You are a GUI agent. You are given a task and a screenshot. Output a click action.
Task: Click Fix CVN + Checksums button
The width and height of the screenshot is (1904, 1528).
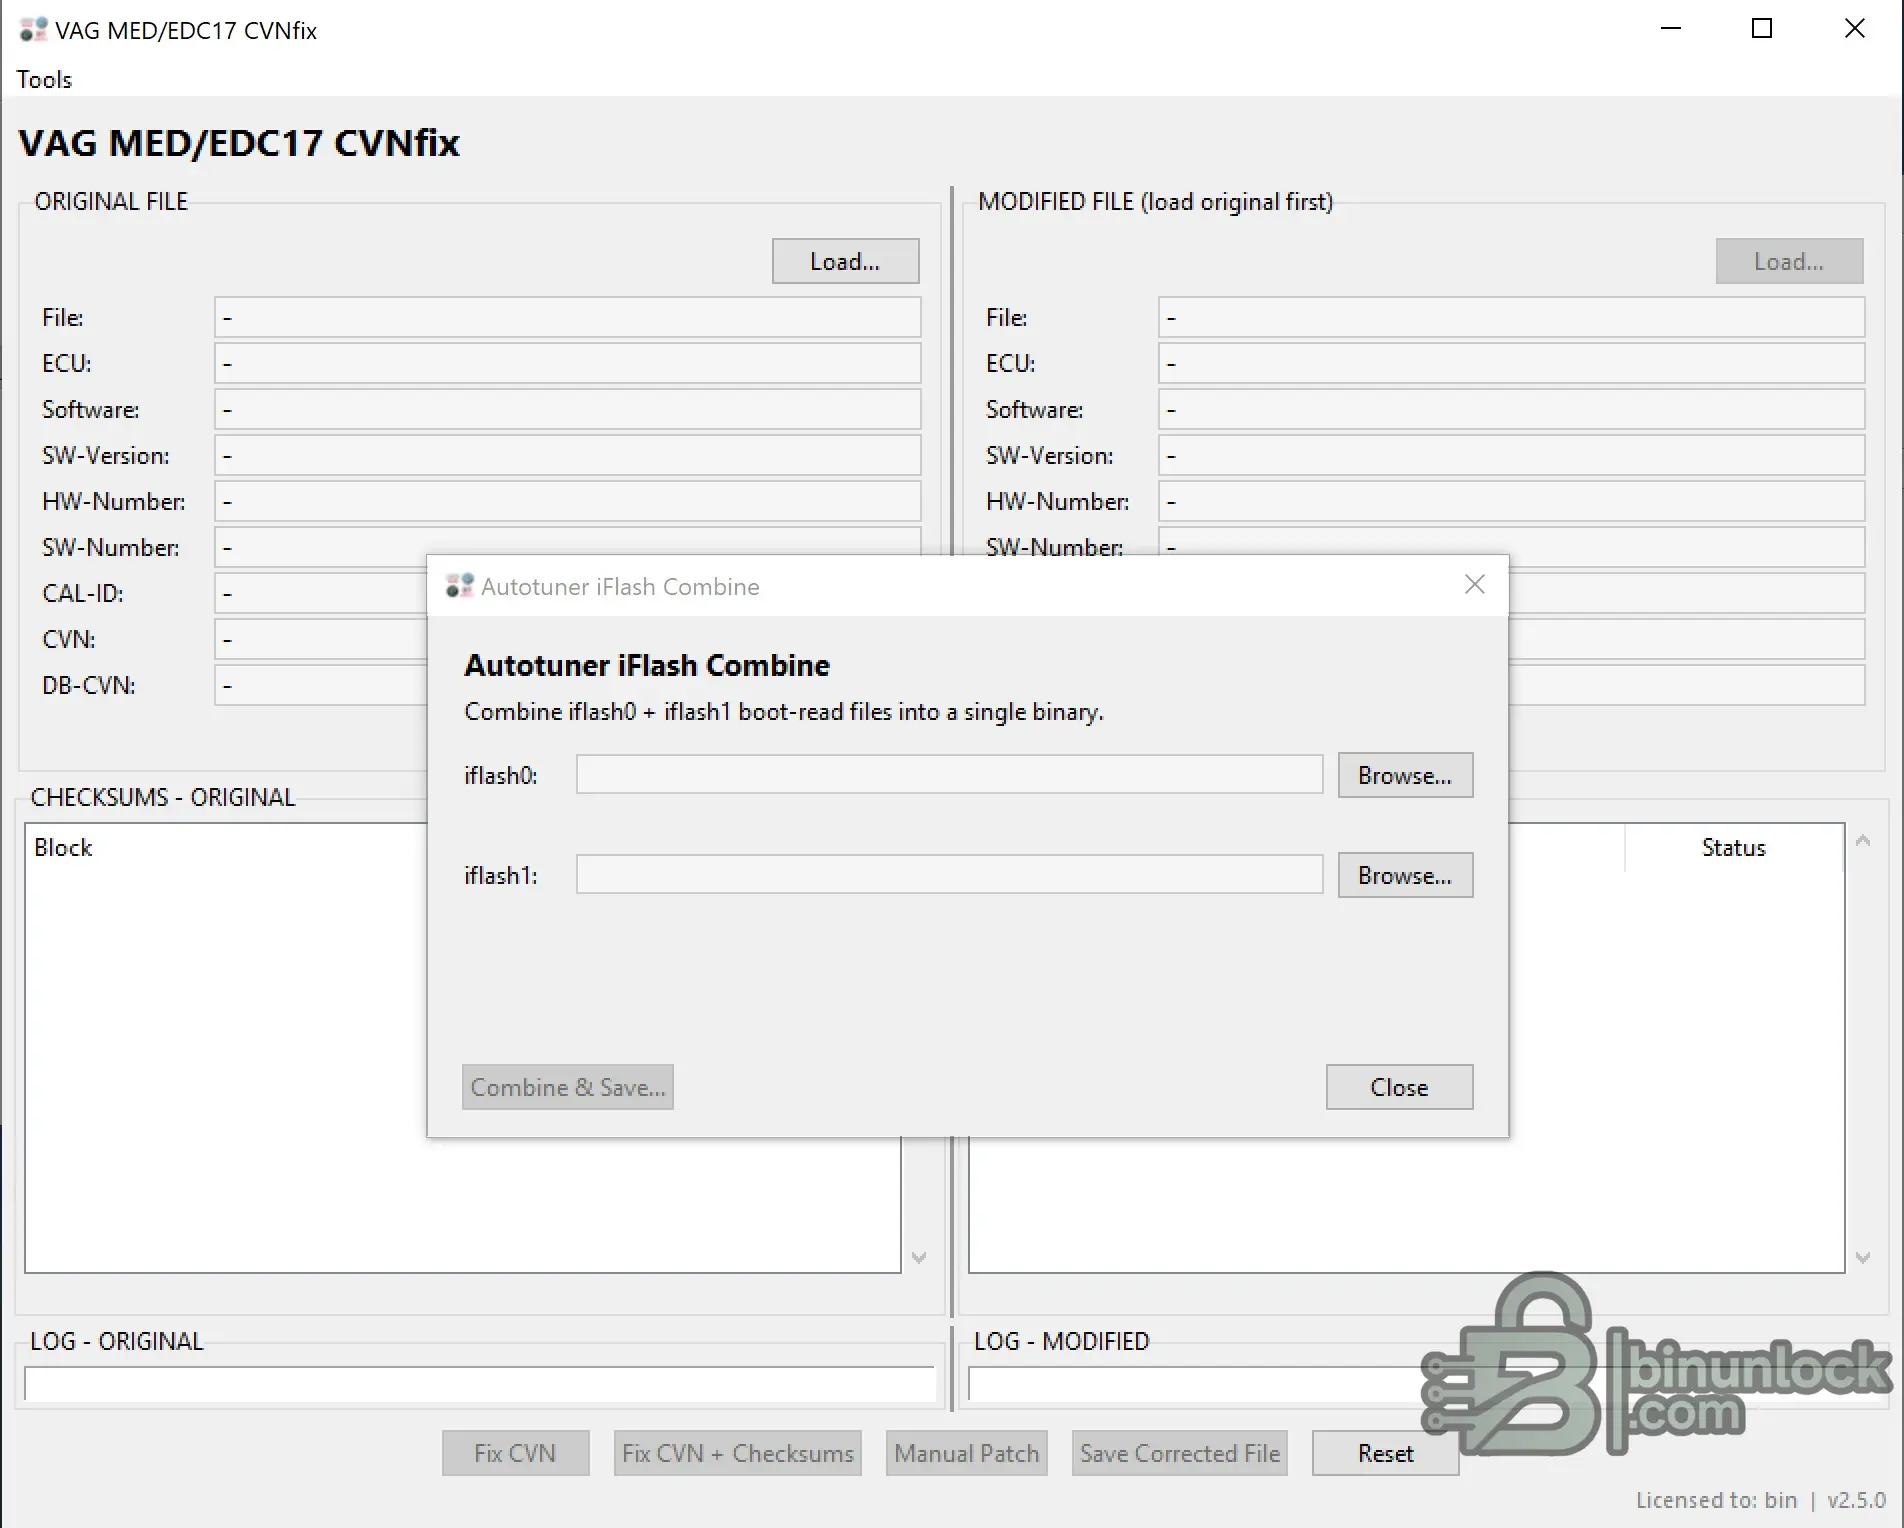738,1453
